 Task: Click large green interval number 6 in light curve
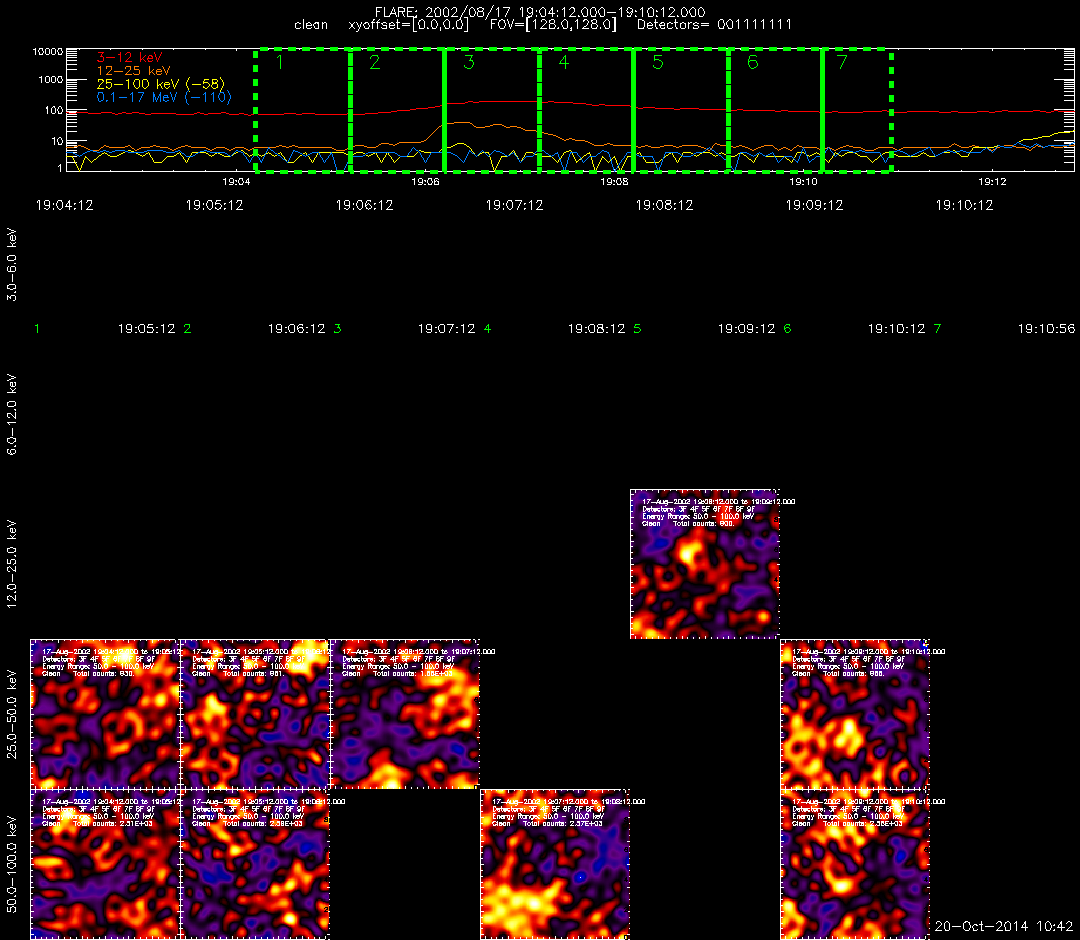pos(753,62)
